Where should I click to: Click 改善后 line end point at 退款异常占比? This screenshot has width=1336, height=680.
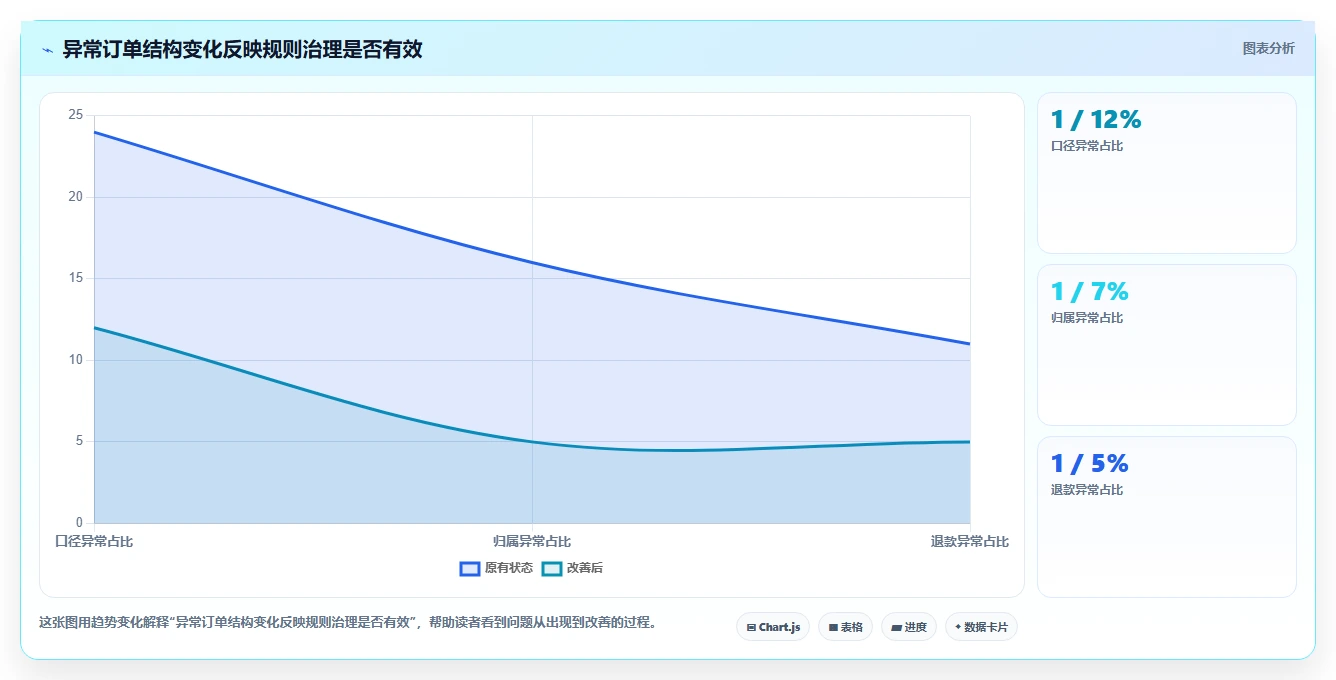tap(969, 441)
